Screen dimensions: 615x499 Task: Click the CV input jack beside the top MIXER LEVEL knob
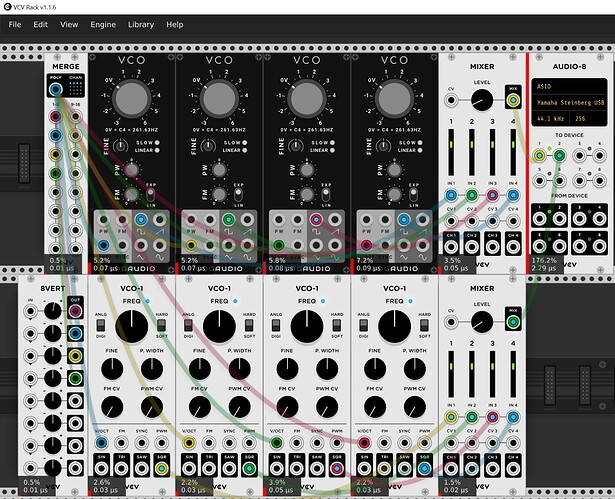click(451, 100)
